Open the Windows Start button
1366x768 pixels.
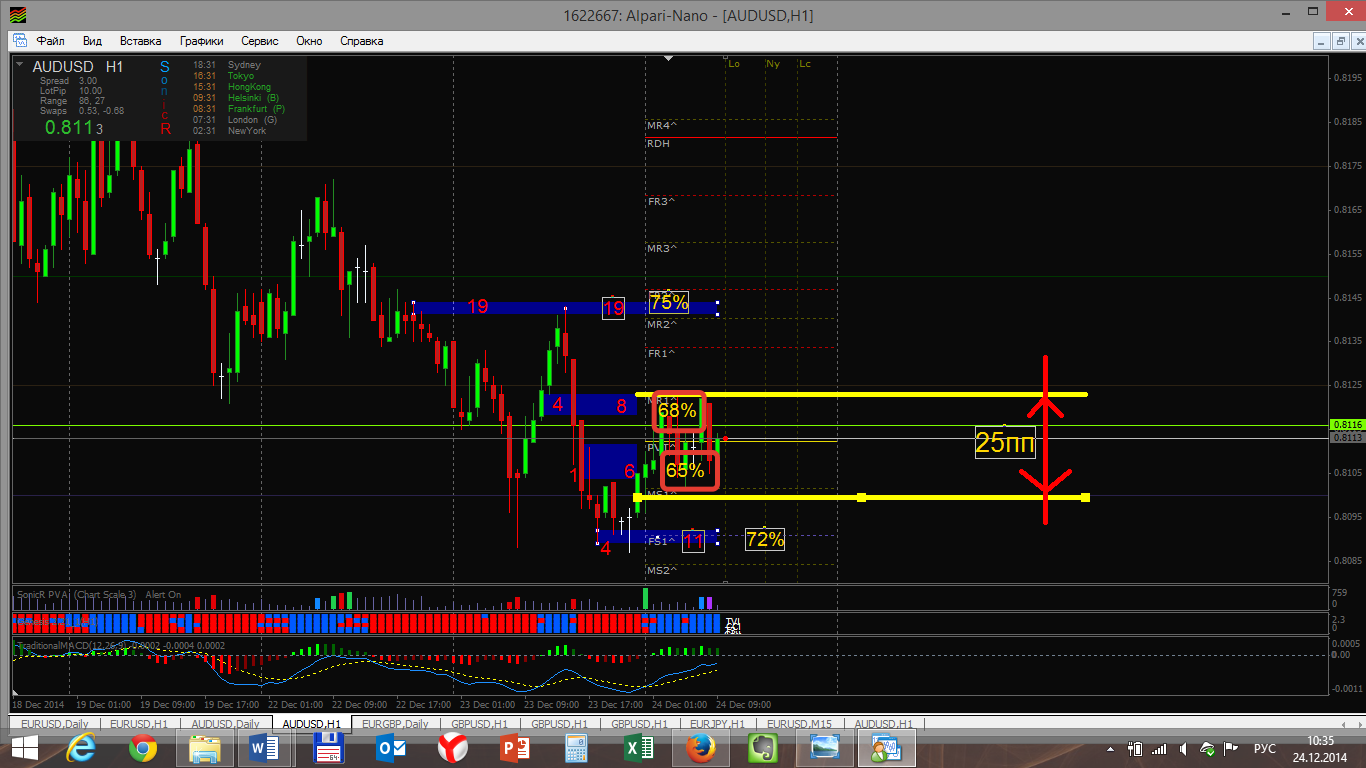(x=23, y=748)
